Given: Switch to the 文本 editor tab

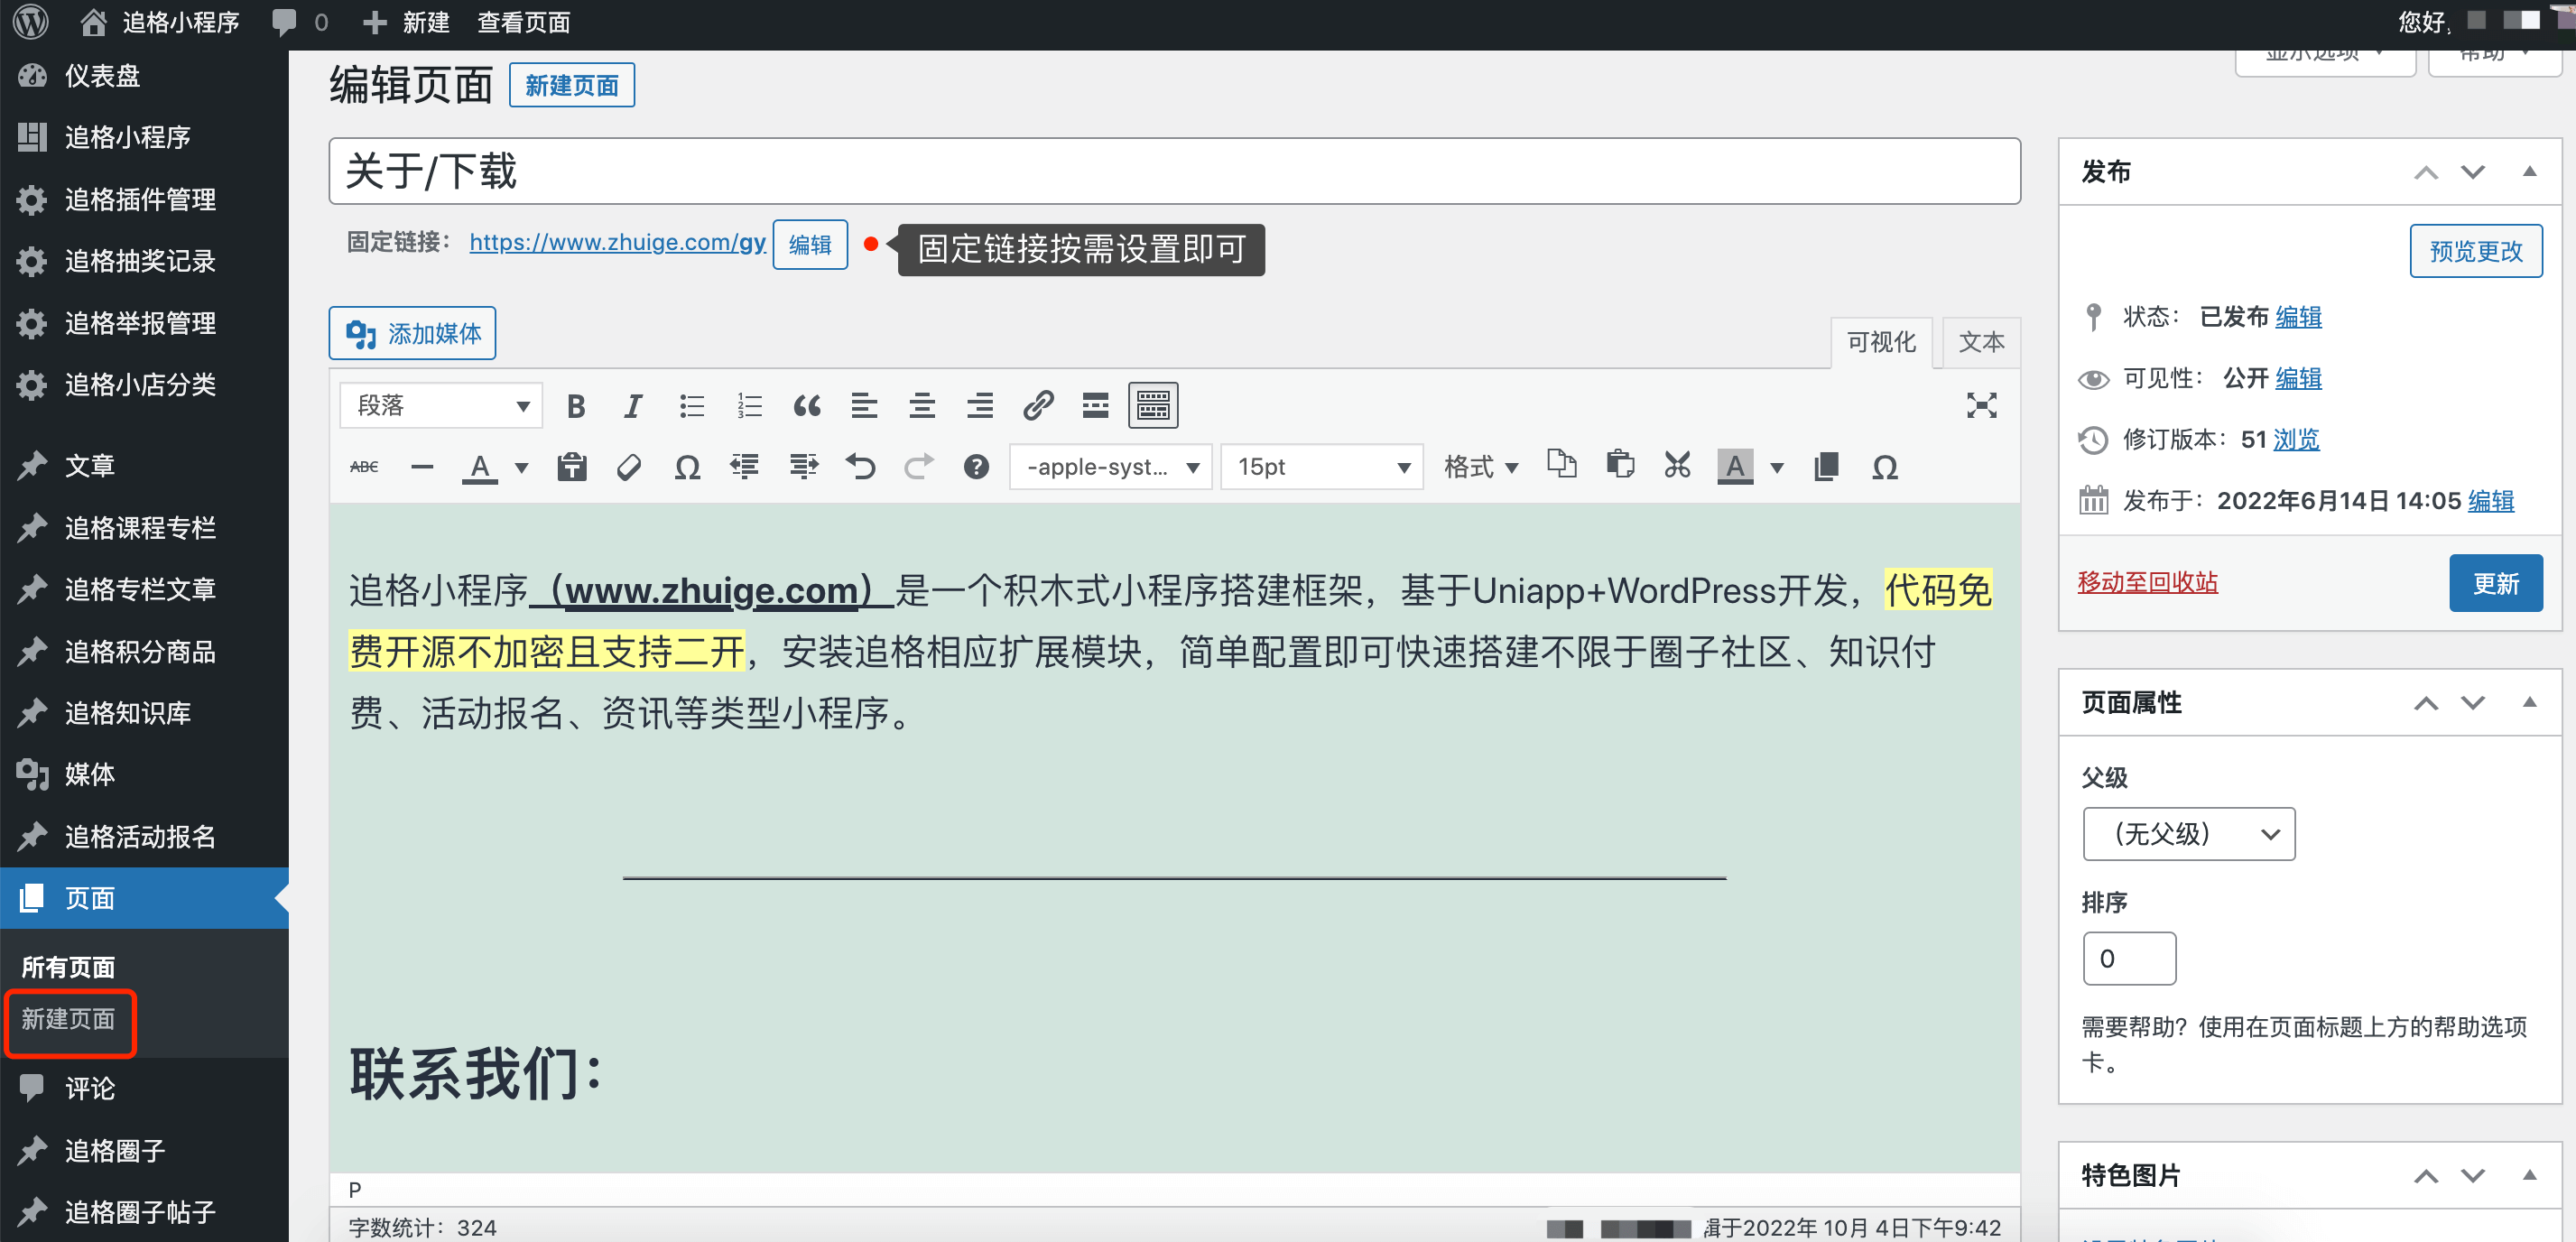Looking at the screenshot, I should pos(1981,343).
